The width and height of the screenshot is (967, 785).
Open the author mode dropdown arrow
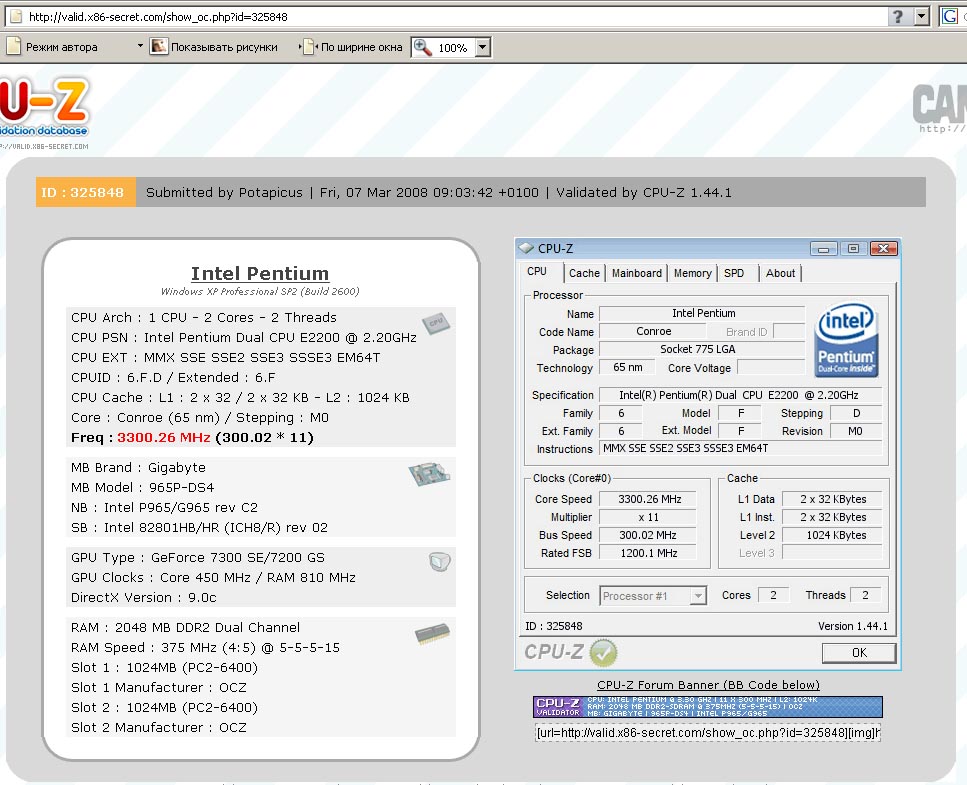[x=140, y=46]
